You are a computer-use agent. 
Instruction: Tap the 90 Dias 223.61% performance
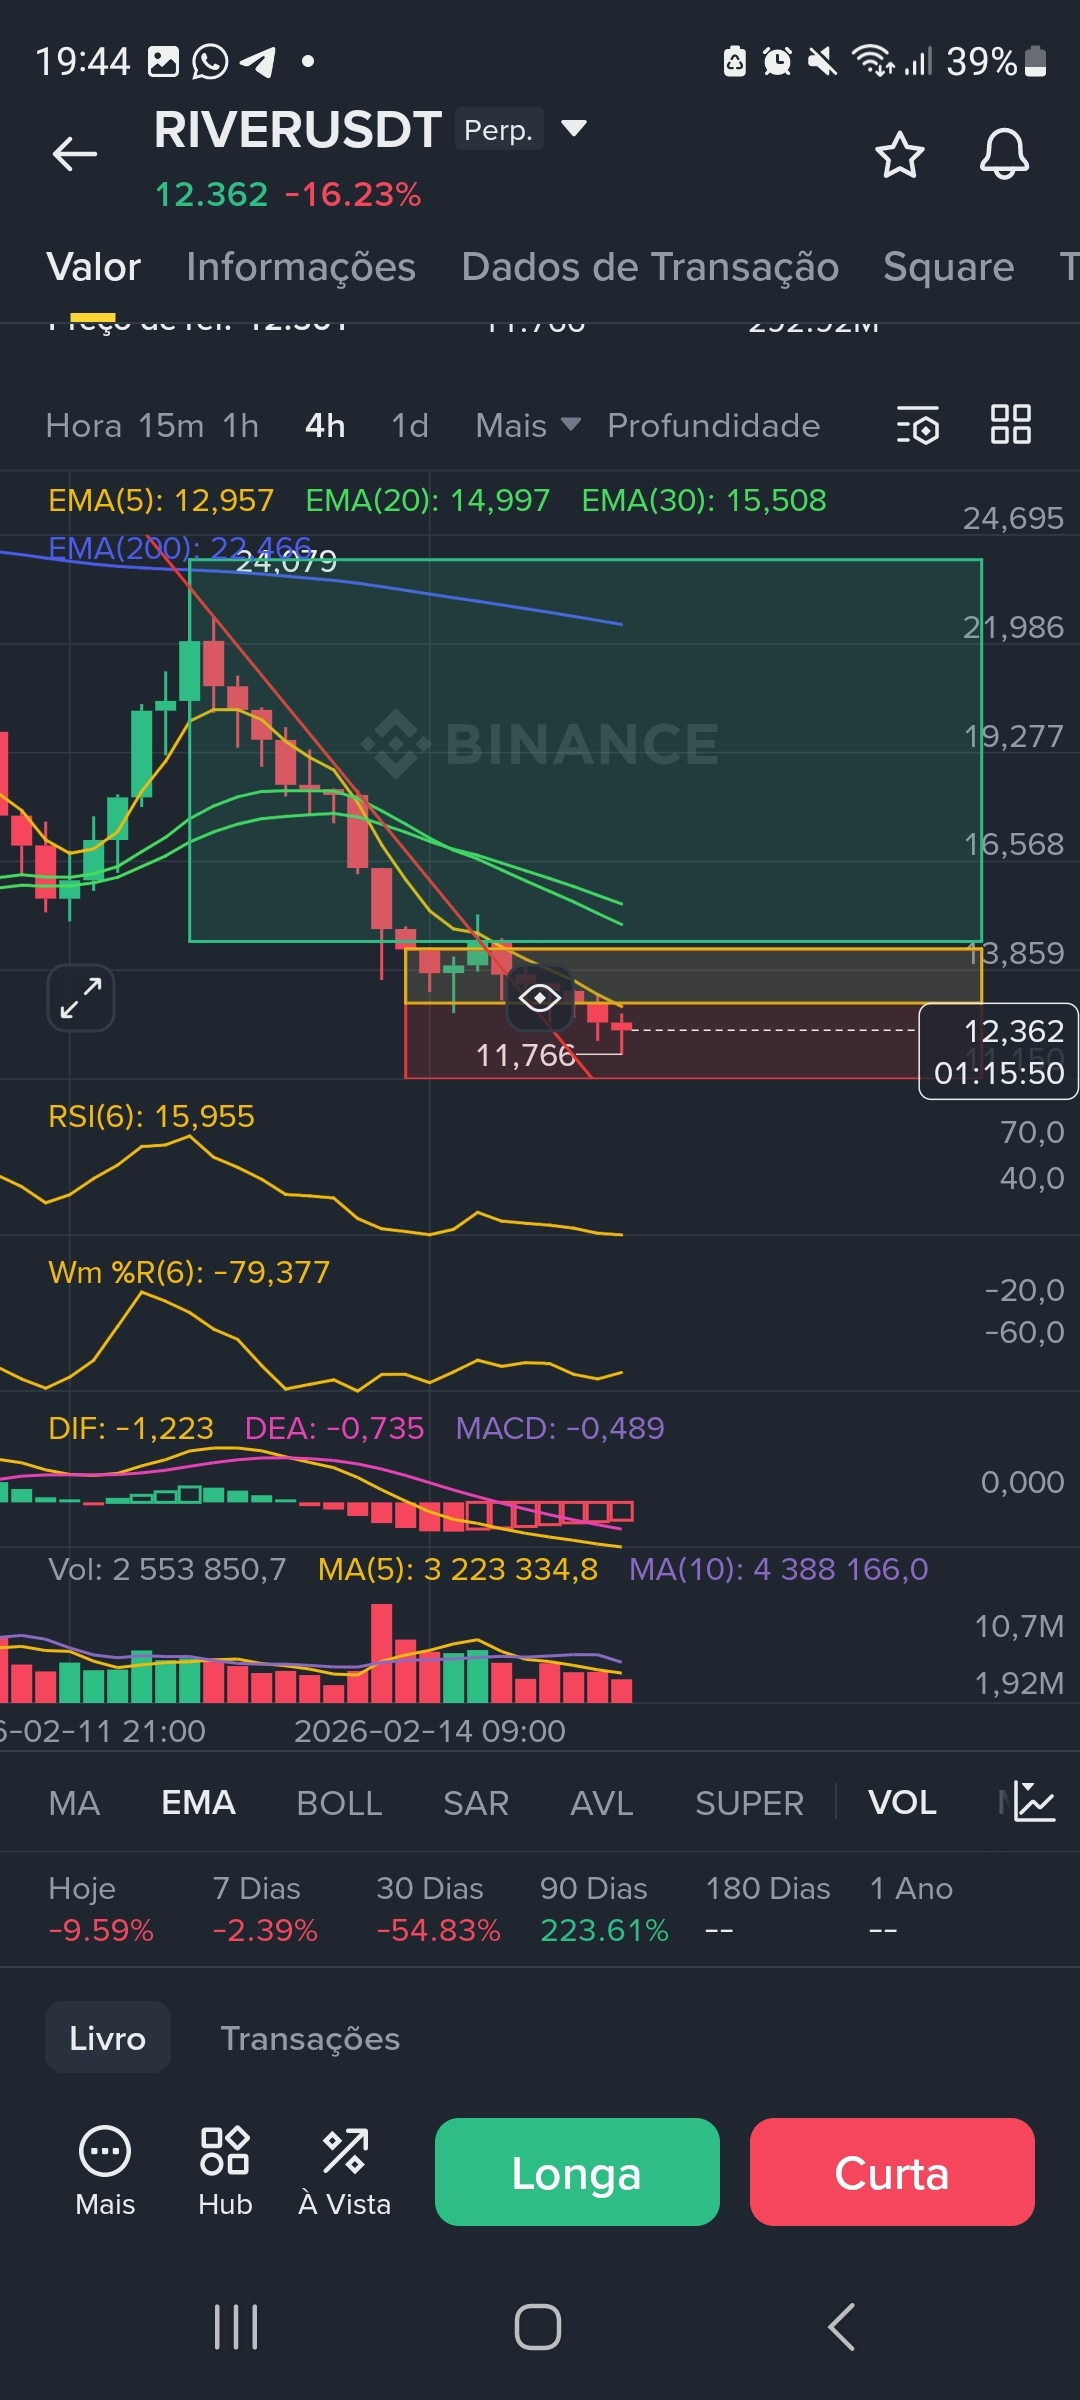pyautogui.click(x=604, y=1909)
